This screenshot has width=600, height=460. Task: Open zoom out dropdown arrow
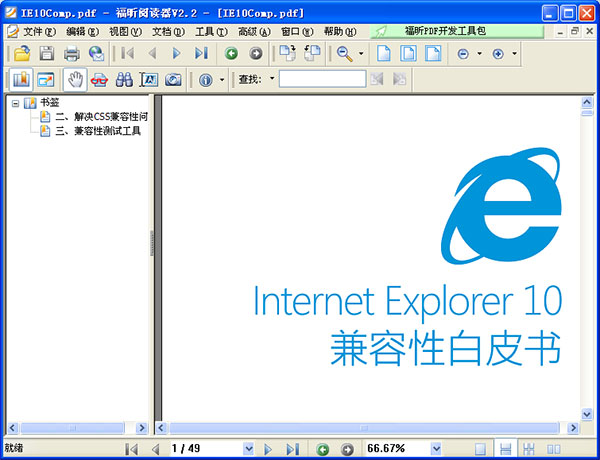tap(479, 54)
